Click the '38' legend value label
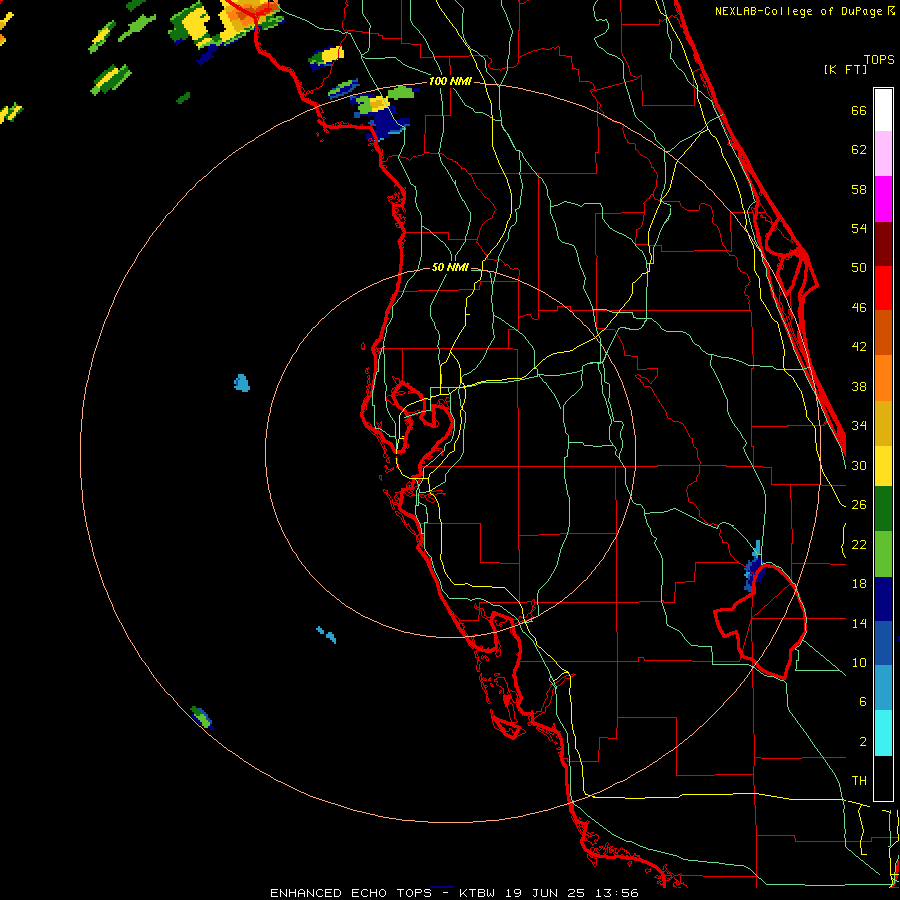Screen dimensions: 900x900 (x=859, y=386)
